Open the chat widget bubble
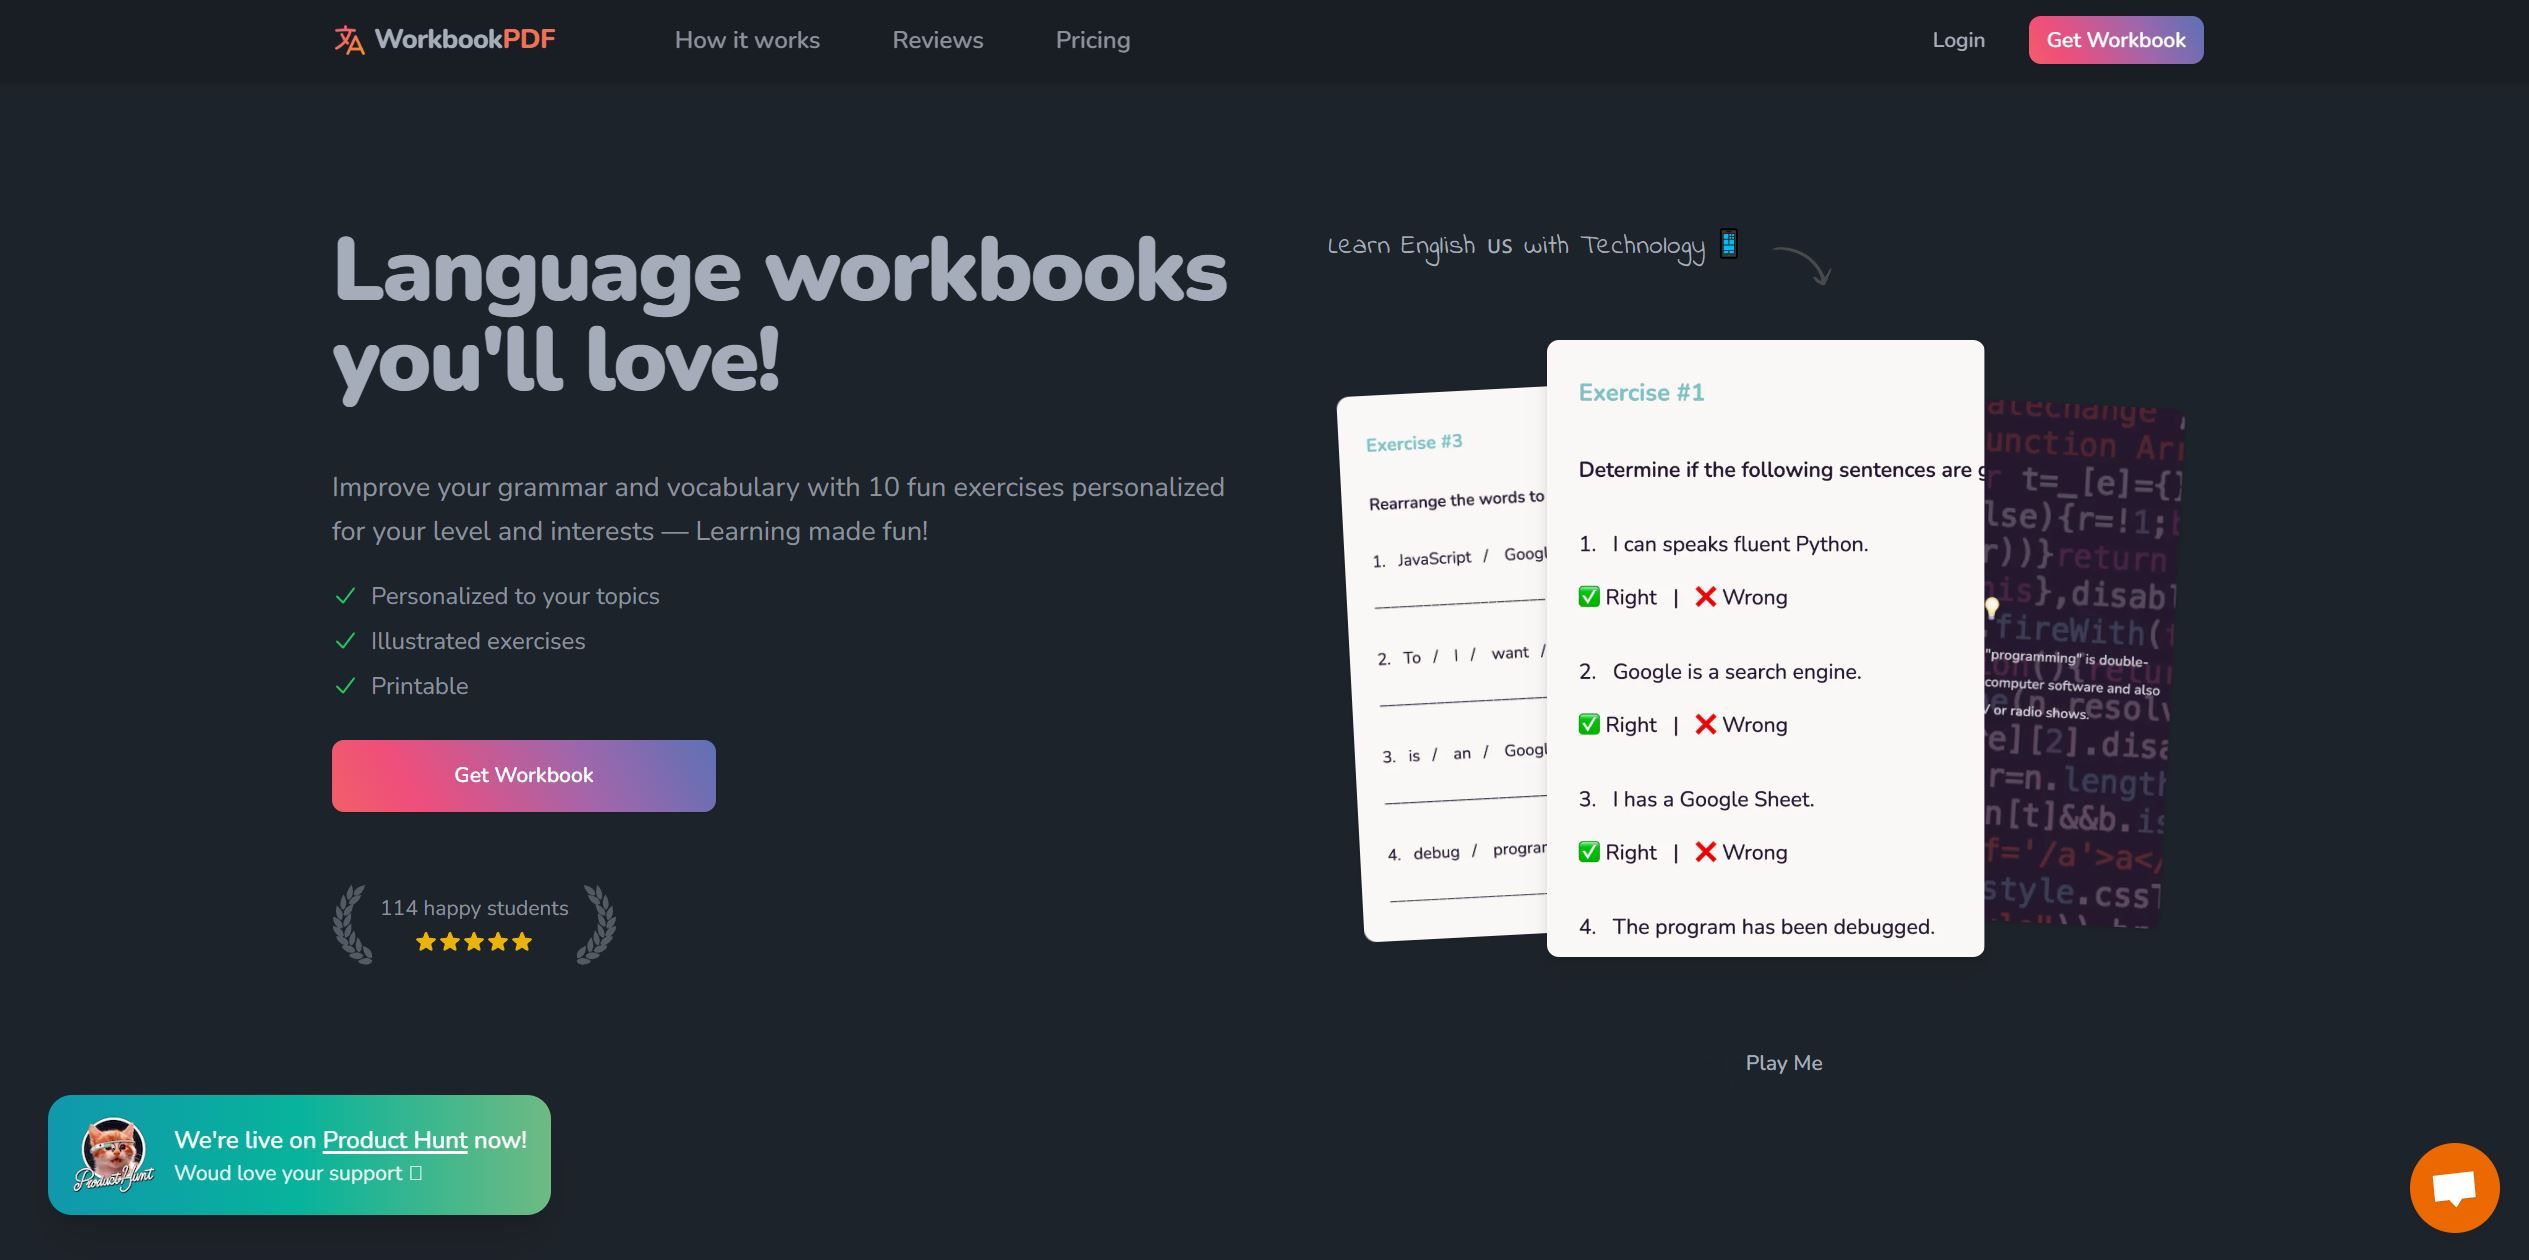The height and width of the screenshot is (1260, 2529). [x=2455, y=1188]
